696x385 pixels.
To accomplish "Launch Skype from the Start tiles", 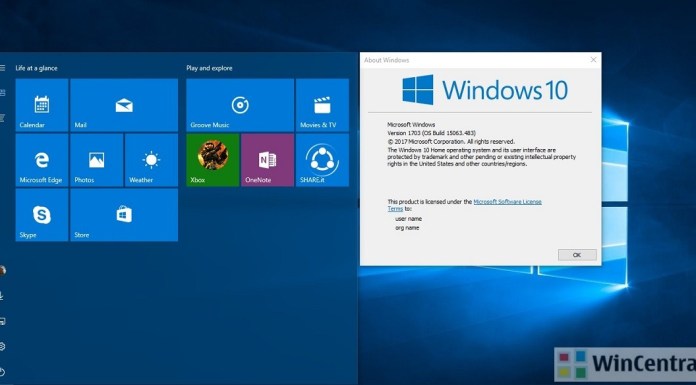I will point(42,215).
